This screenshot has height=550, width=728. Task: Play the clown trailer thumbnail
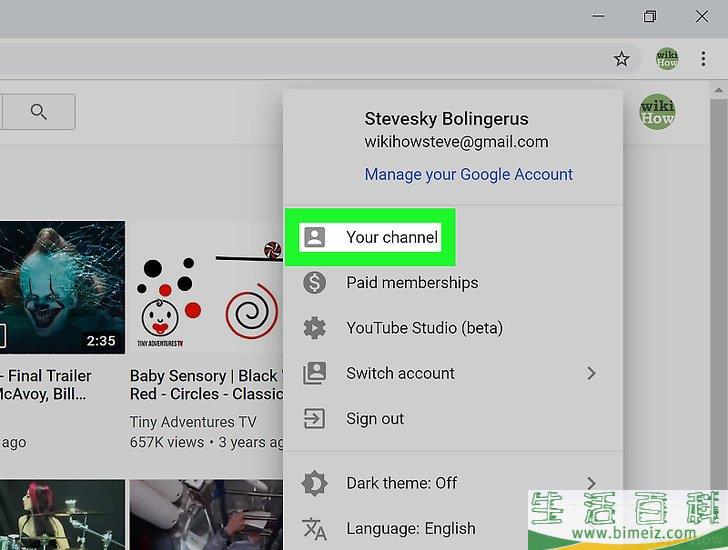(62, 287)
